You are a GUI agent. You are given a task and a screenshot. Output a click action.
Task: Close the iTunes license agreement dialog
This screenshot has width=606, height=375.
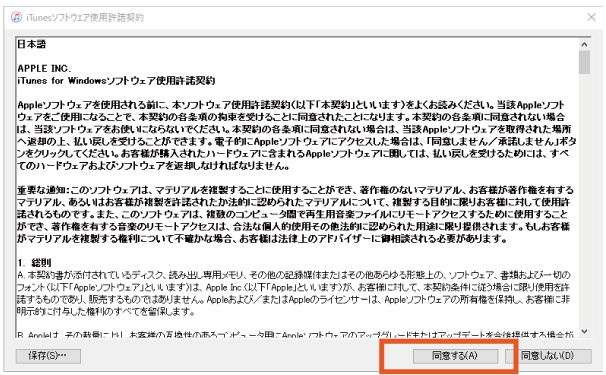(x=591, y=17)
